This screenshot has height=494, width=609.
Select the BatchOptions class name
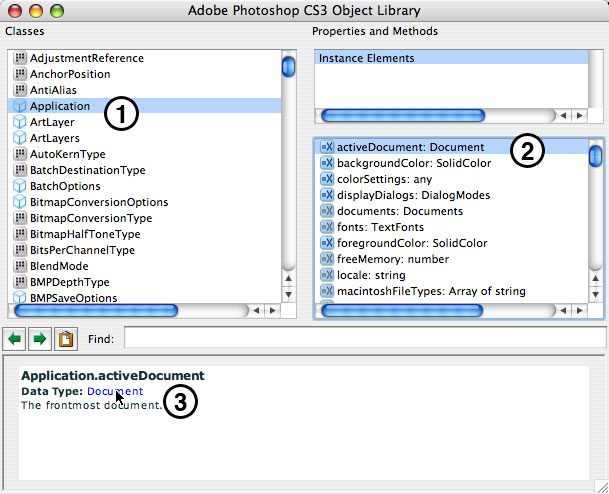65,186
